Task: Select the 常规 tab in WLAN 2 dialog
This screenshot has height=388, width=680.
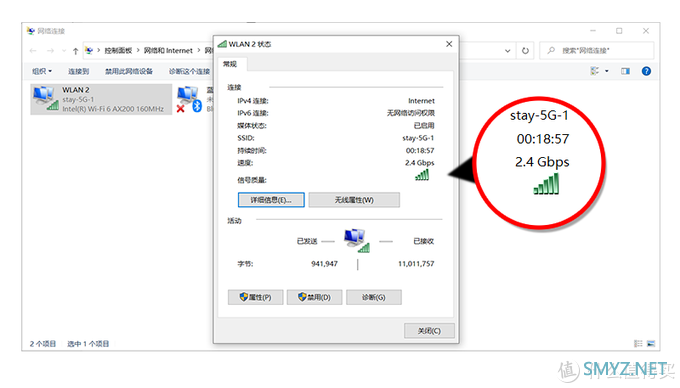Action: click(x=230, y=64)
